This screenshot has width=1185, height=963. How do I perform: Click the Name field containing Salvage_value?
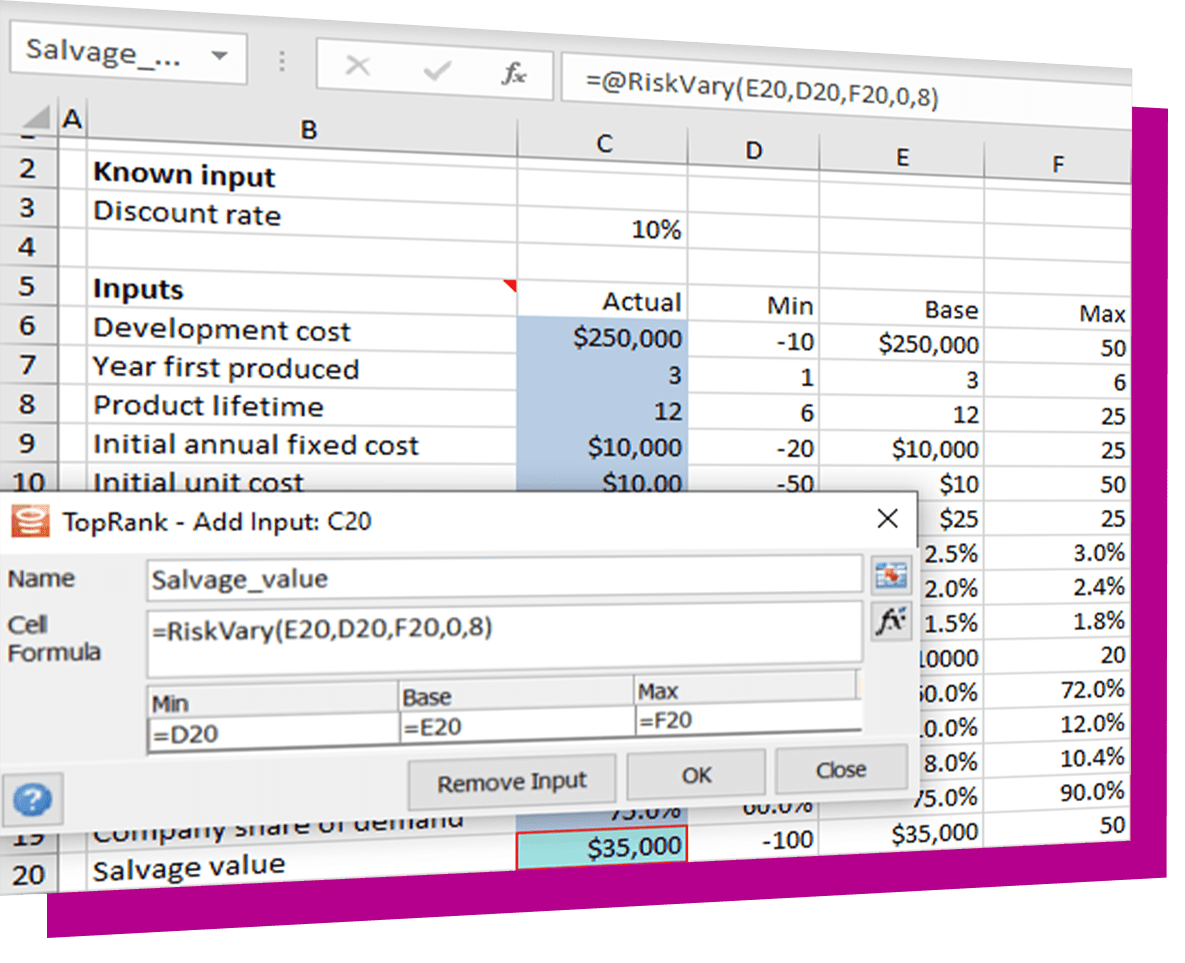pos(503,579)
